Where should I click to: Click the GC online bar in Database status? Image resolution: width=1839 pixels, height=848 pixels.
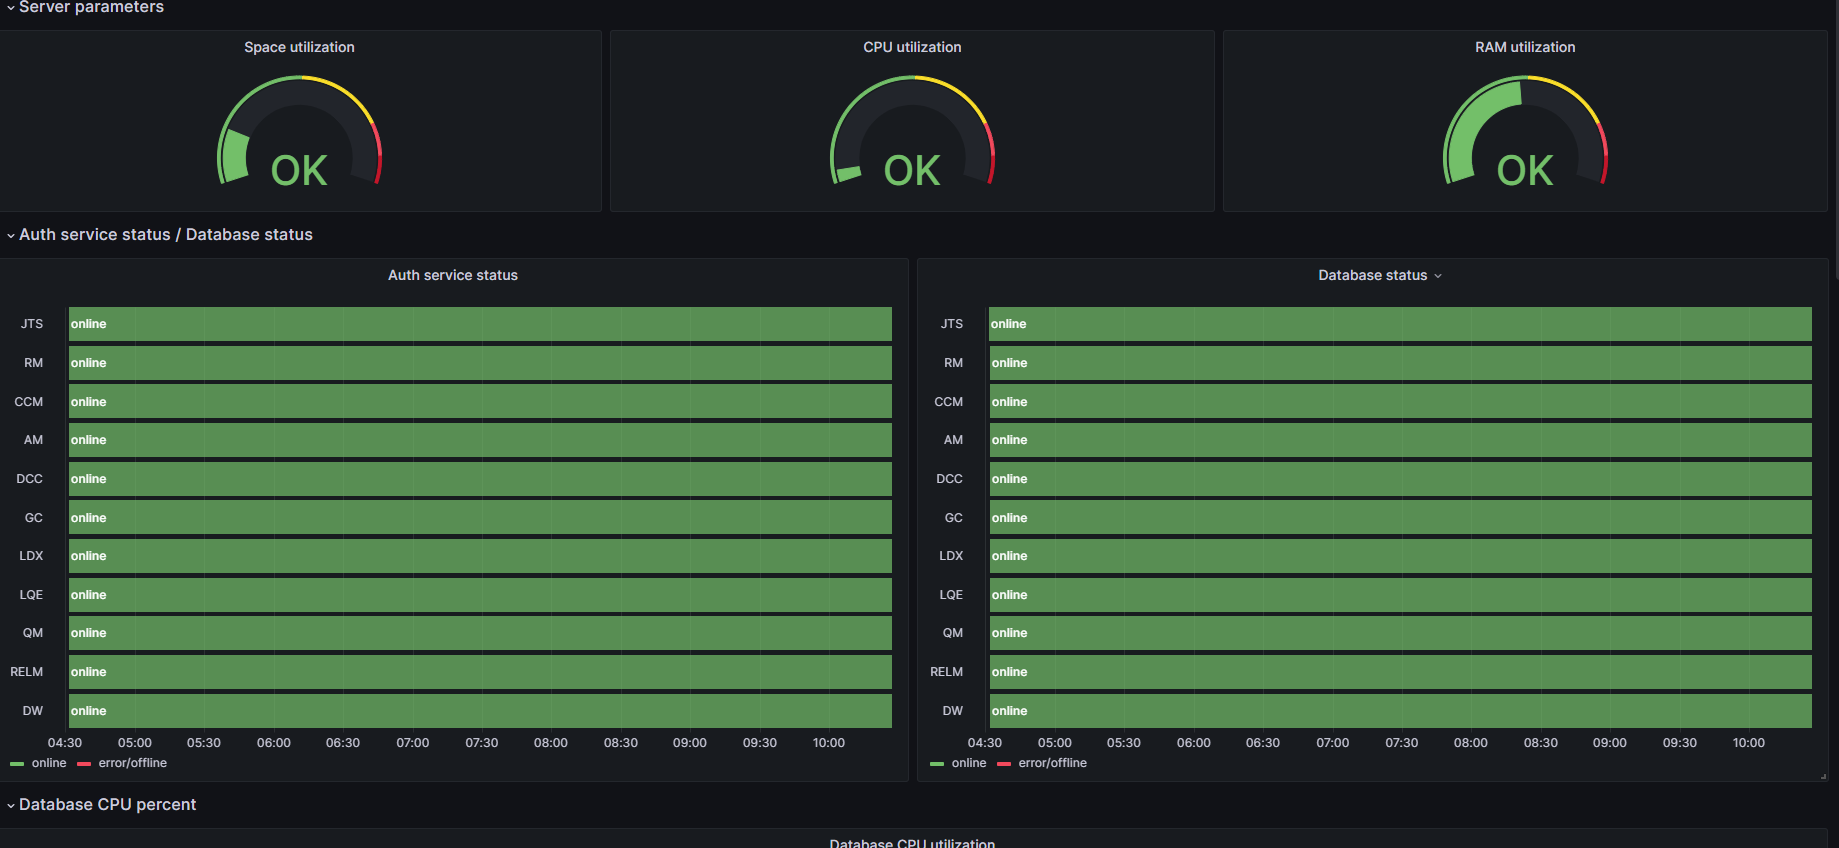[1400, 517]
